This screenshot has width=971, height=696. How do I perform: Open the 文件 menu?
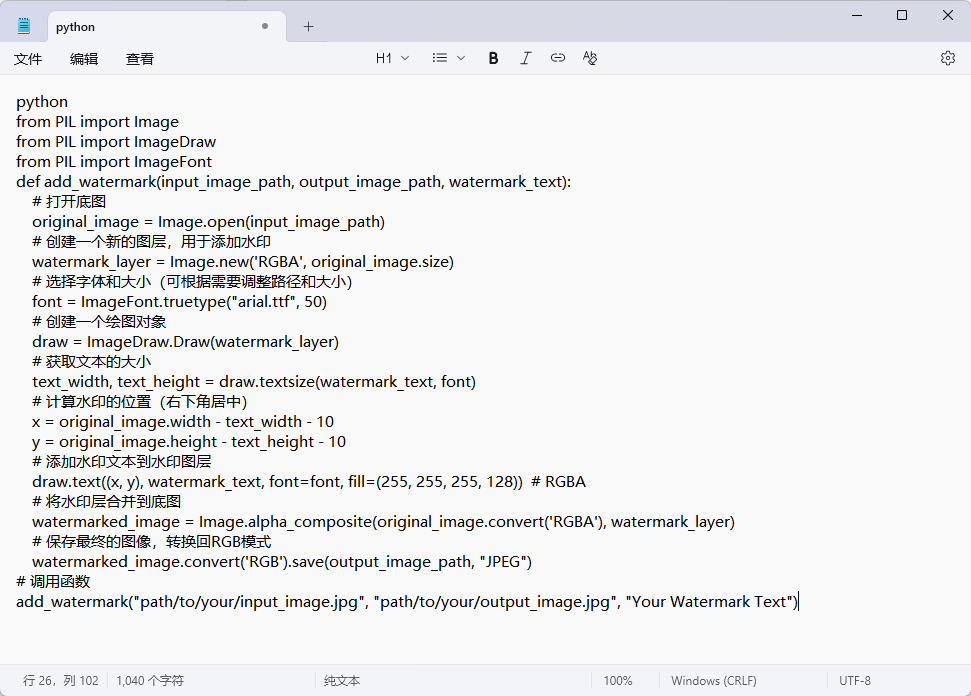click(28, 59)
